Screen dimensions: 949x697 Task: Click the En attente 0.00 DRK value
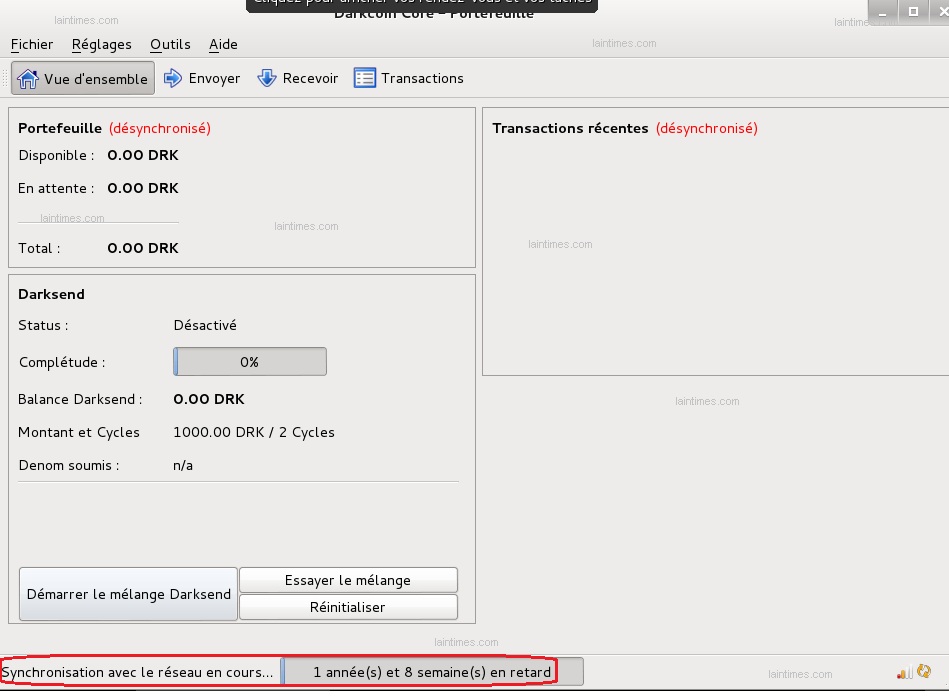[x=143, y=188]
